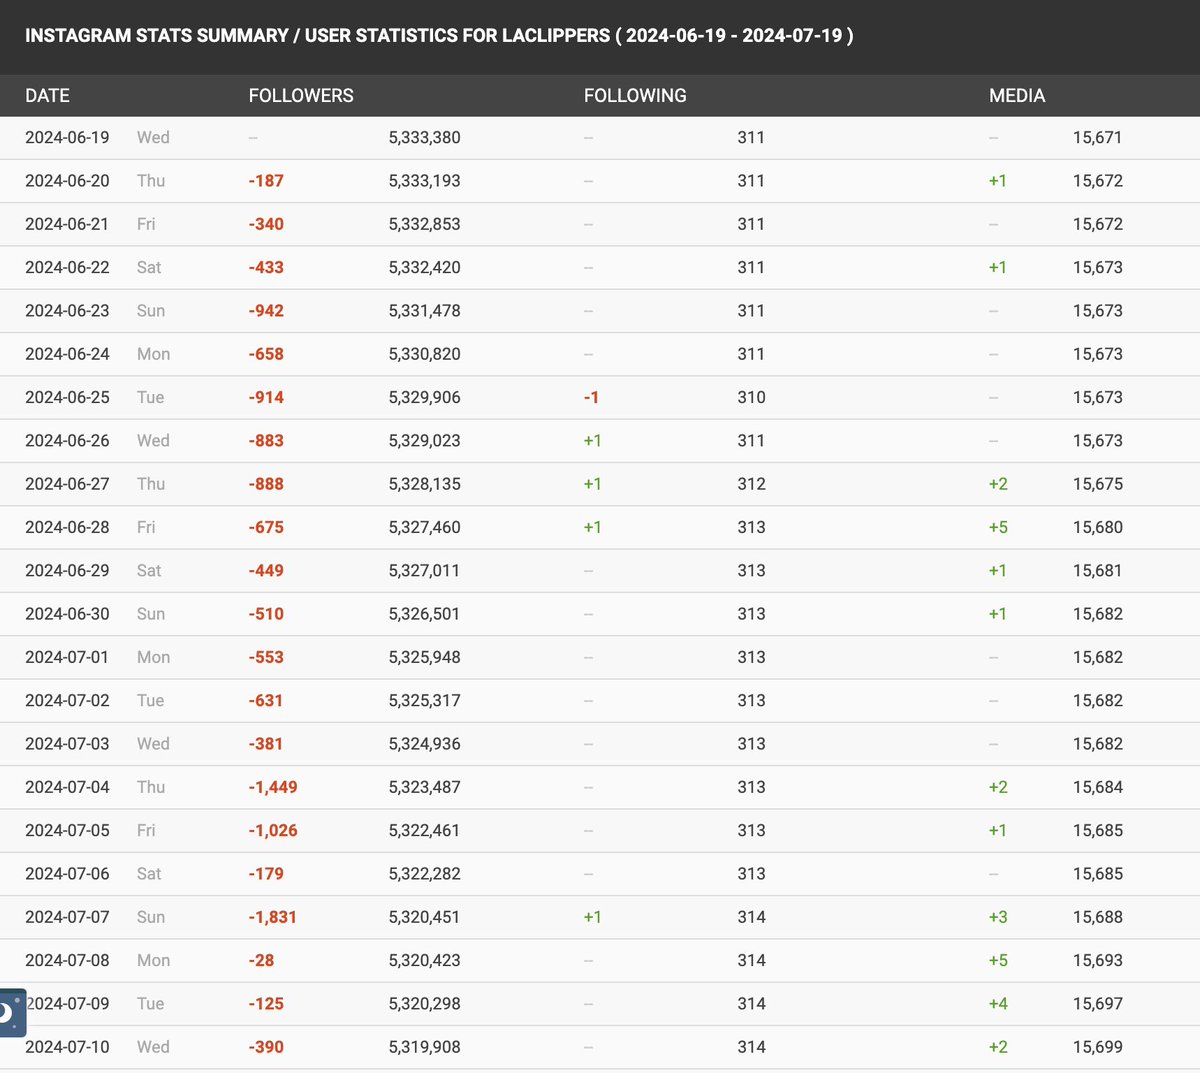Screen dimensions: 1200x1073
Task: Select follower count 5,333,380
Action: tap(424, 138)
